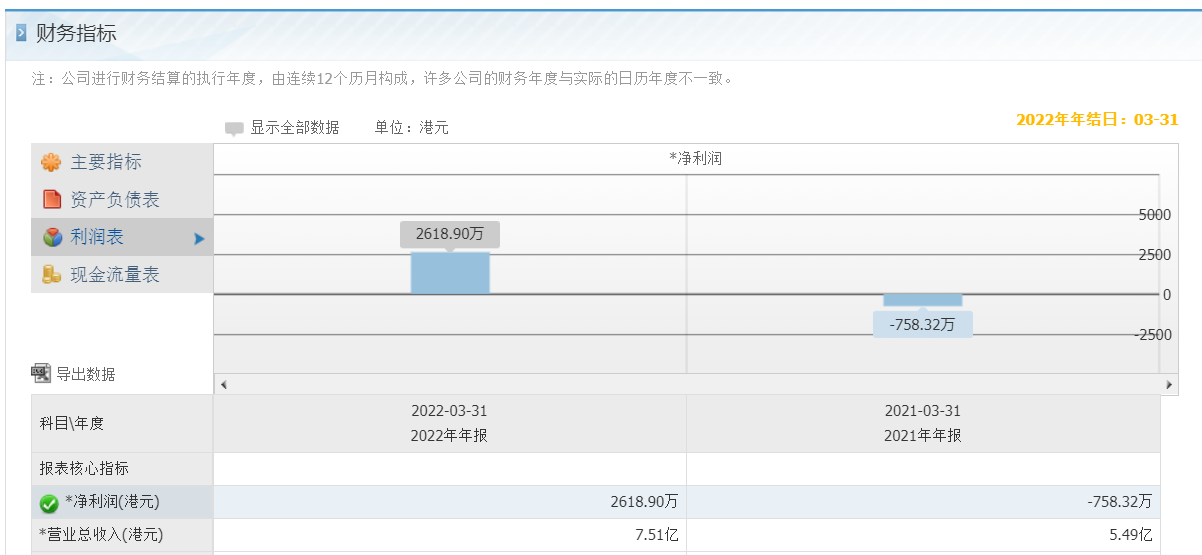Click the gray speech bubble icon
The height and width of the screenshot is (555, 1202).
(x=234, y=129)
